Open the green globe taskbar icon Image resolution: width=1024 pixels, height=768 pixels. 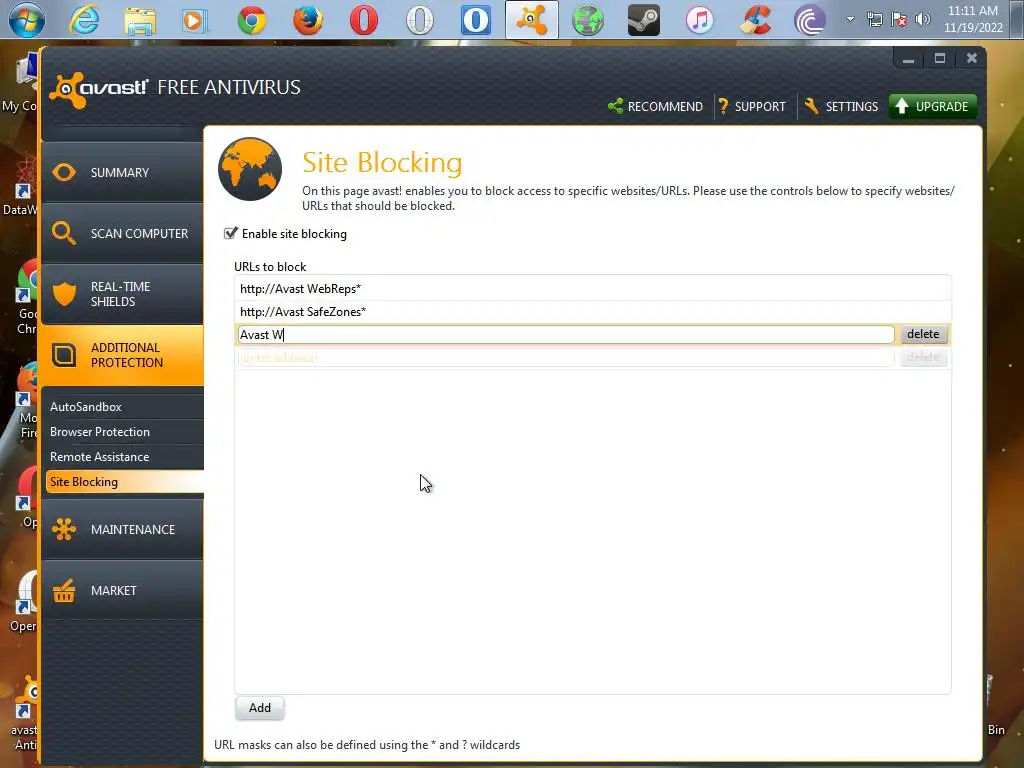588,20
